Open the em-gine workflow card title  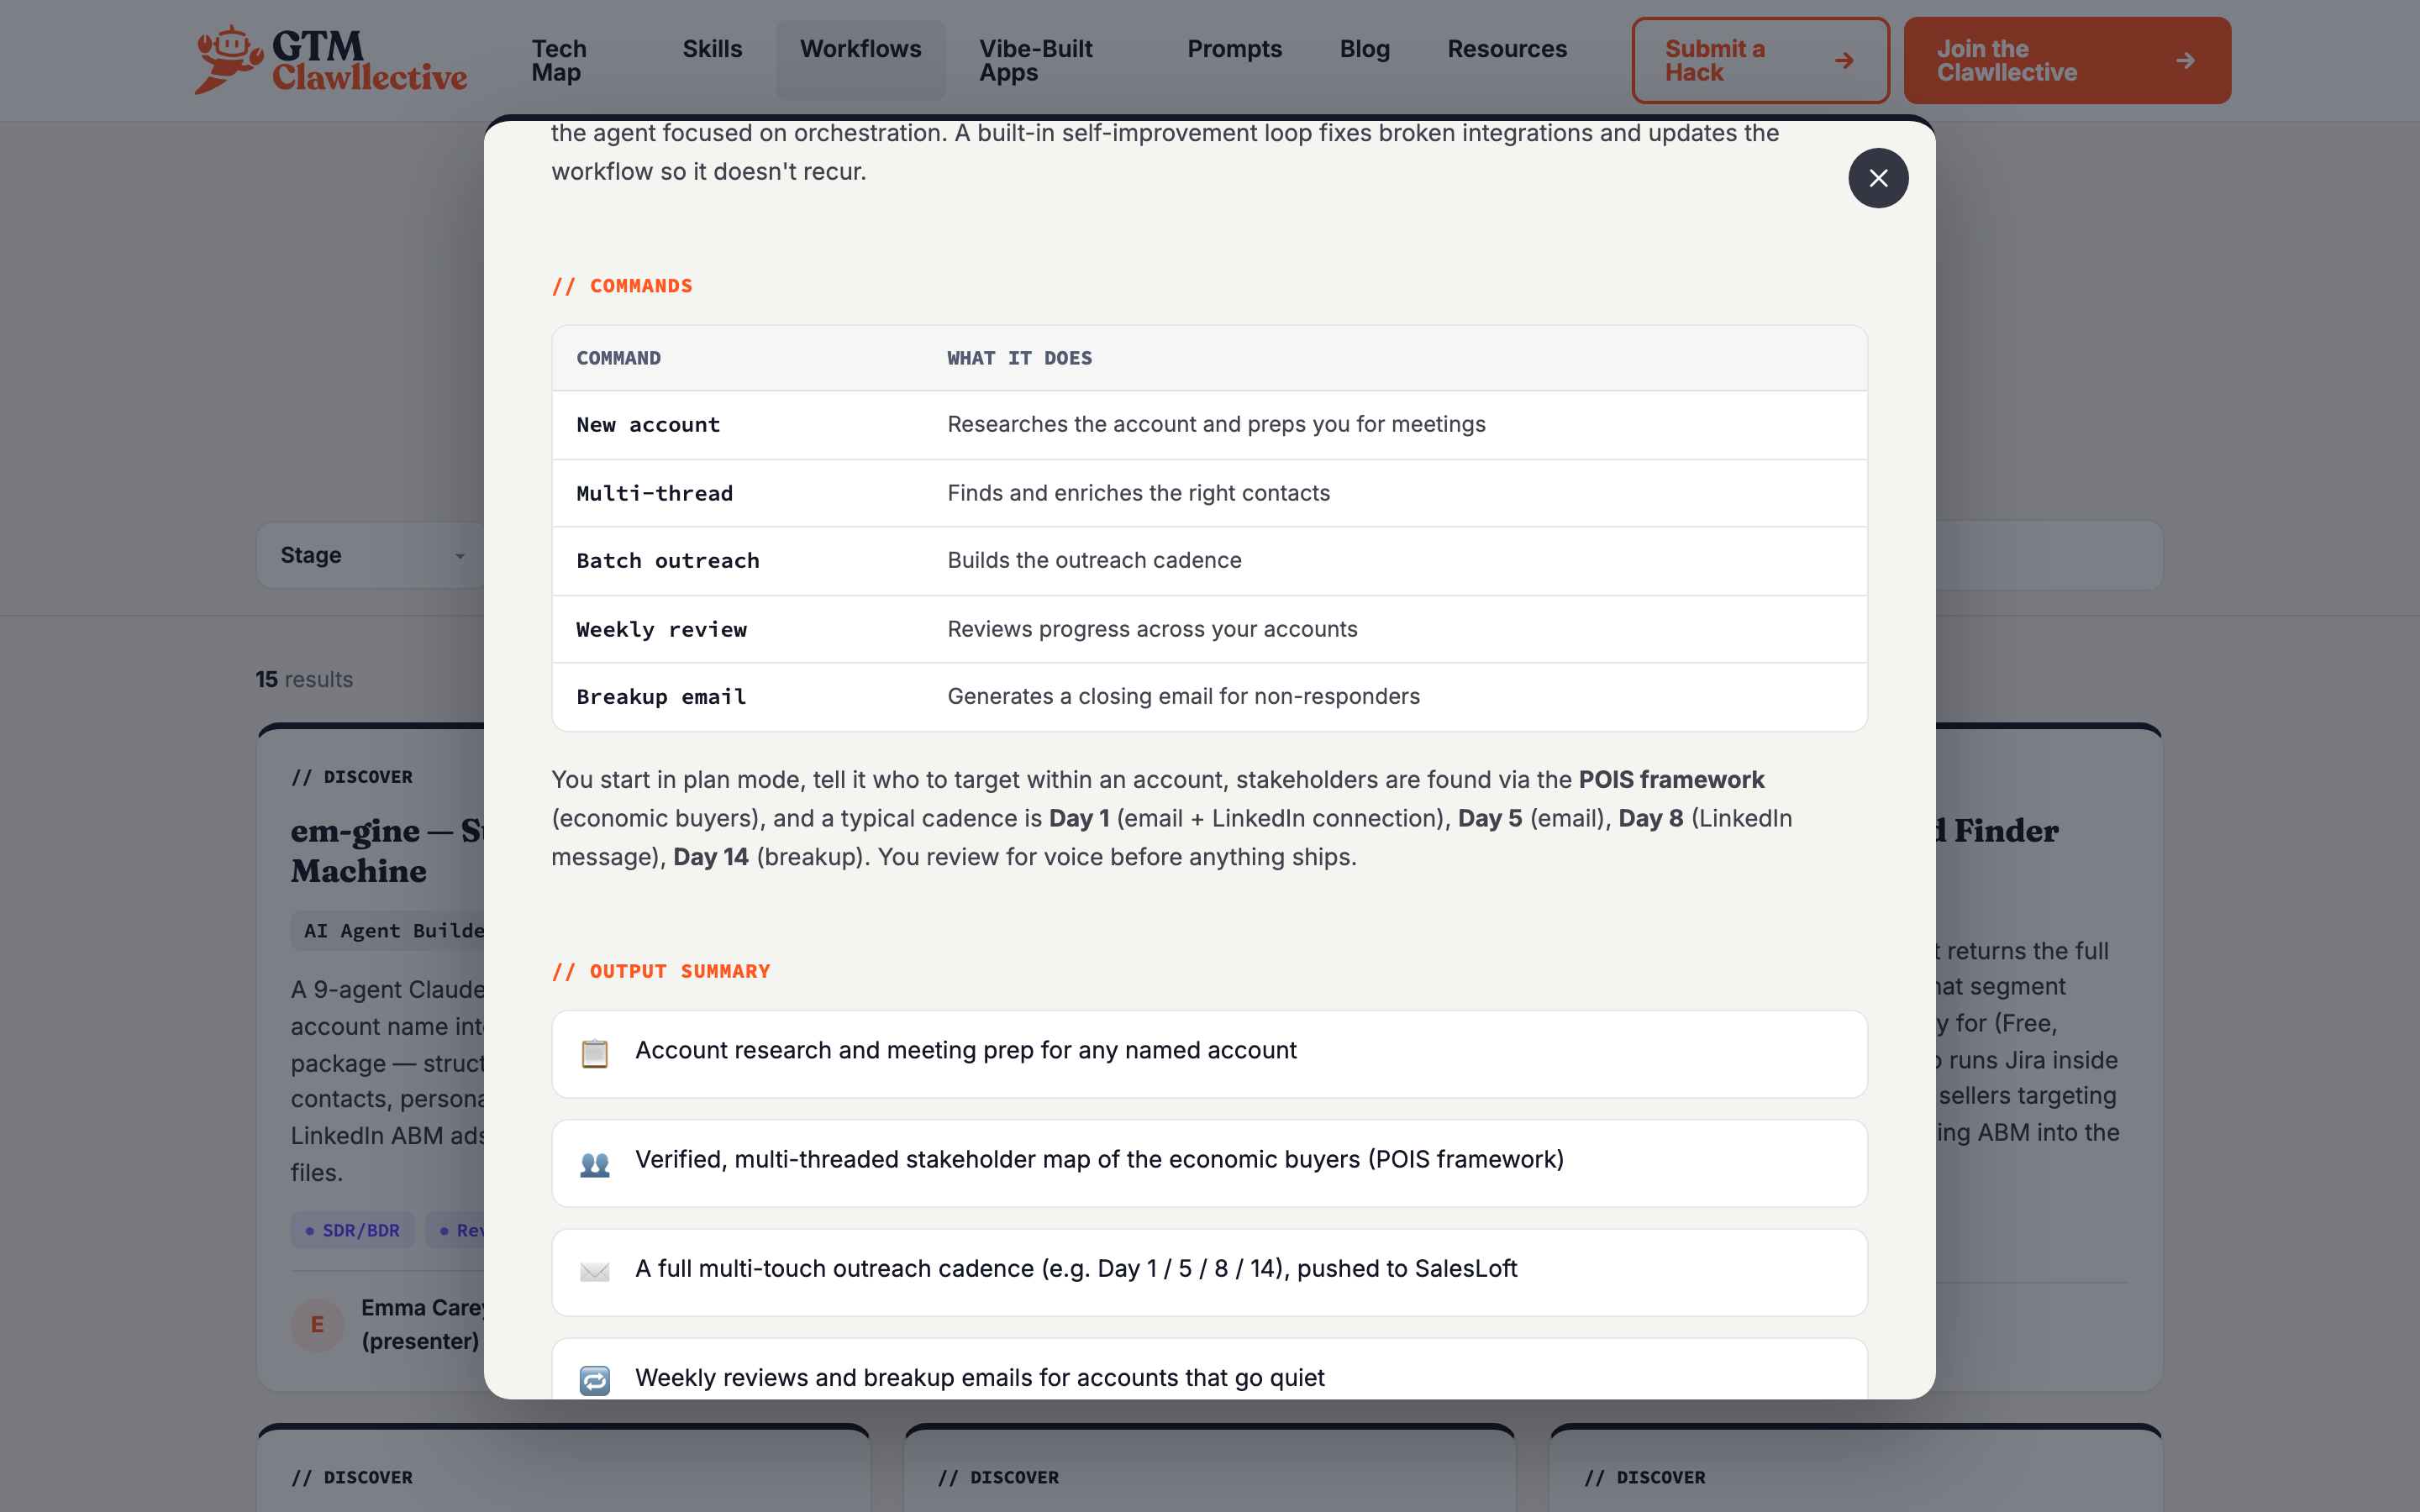(x=388, y=850)
